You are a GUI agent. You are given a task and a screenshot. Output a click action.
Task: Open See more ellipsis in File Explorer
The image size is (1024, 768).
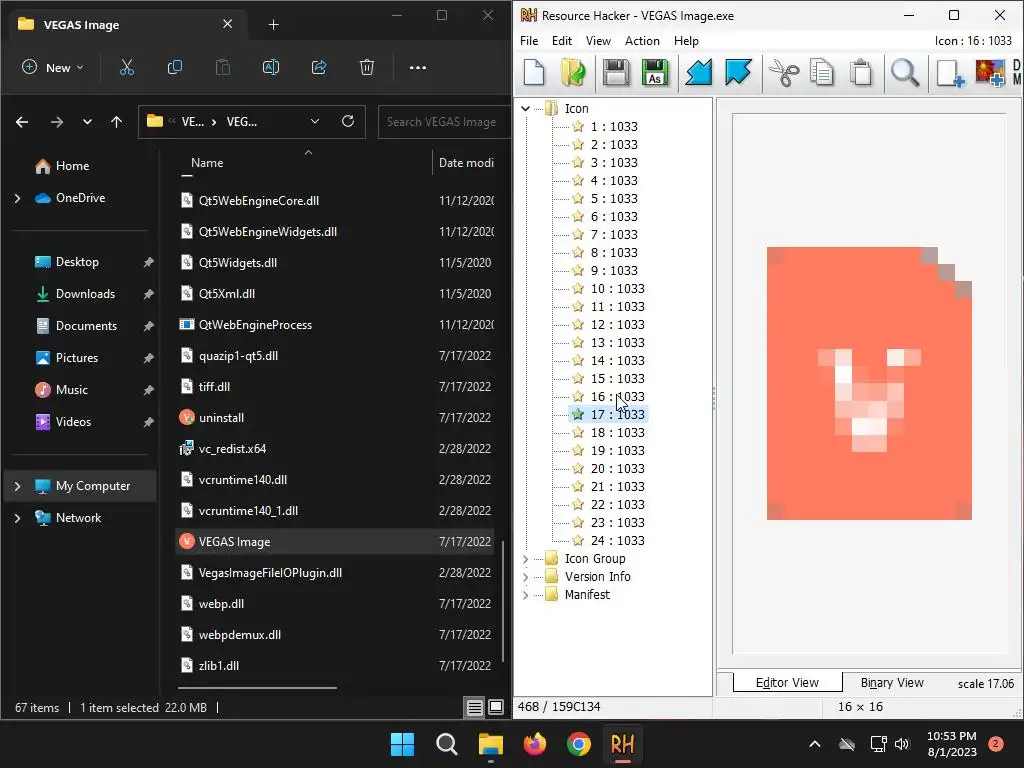pyautogui.click(x=417, y=67)
